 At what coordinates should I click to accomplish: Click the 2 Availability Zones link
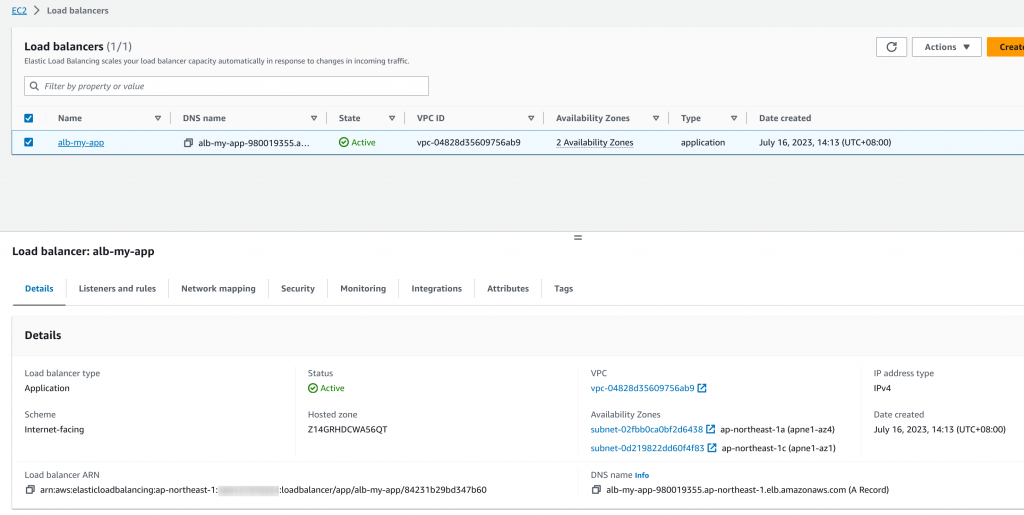(595, 143)
